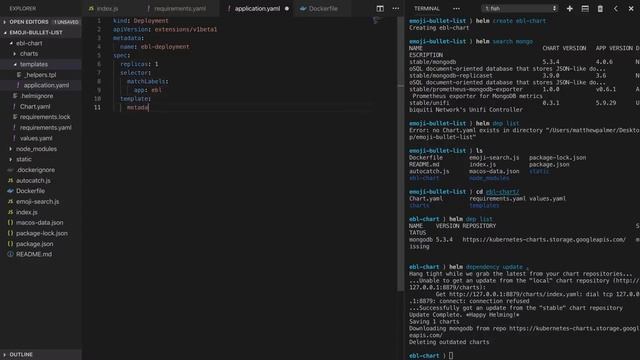
Task: Expand the charts folder
Action: coord(29,53)
